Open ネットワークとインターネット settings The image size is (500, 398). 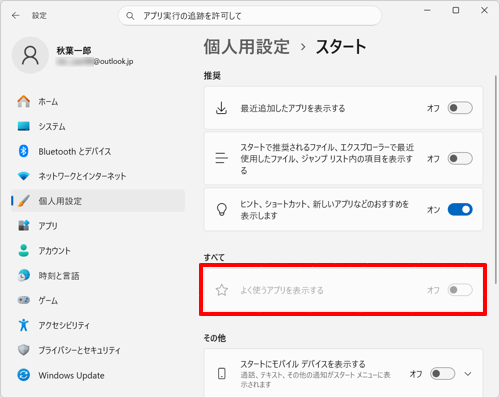[98, 176]
